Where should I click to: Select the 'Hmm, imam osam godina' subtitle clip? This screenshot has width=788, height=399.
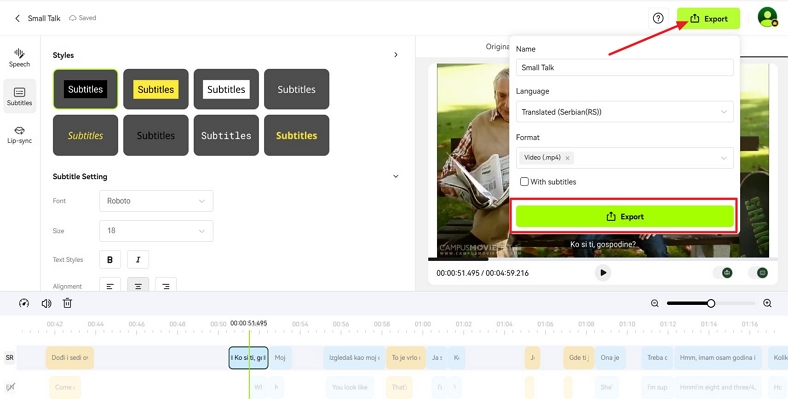(x=718, y=358)
